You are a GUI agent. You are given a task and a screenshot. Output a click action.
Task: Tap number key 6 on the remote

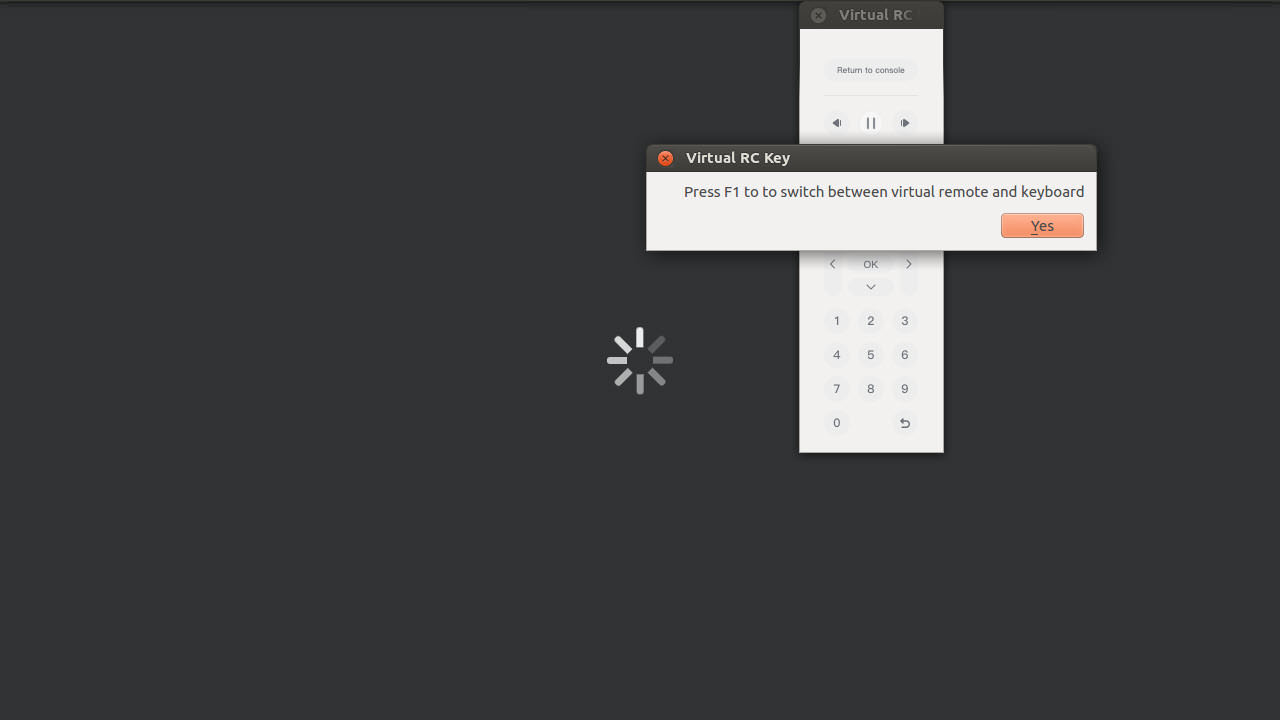[905, 355]
